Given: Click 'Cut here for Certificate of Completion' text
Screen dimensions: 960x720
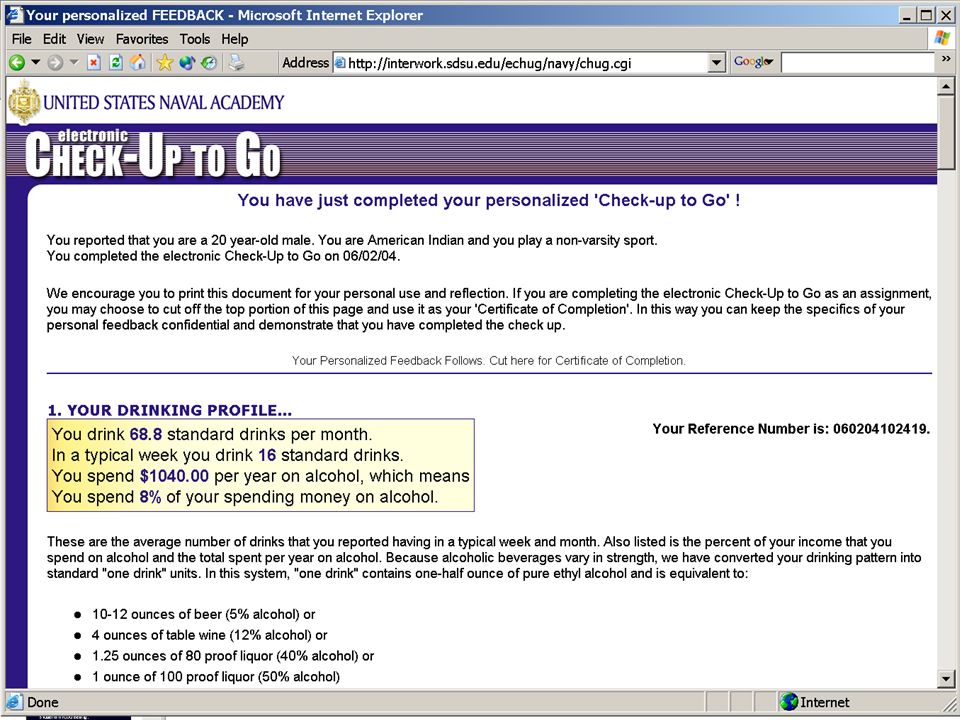Looking at the screenshot, I should click(587, 361).
